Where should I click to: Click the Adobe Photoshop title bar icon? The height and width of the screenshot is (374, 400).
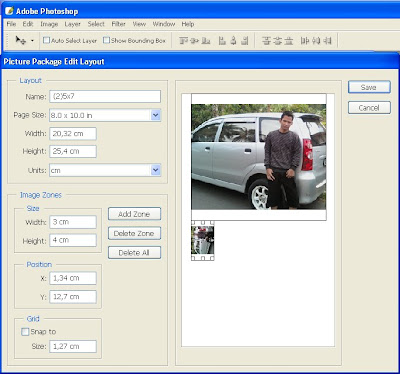9,11
